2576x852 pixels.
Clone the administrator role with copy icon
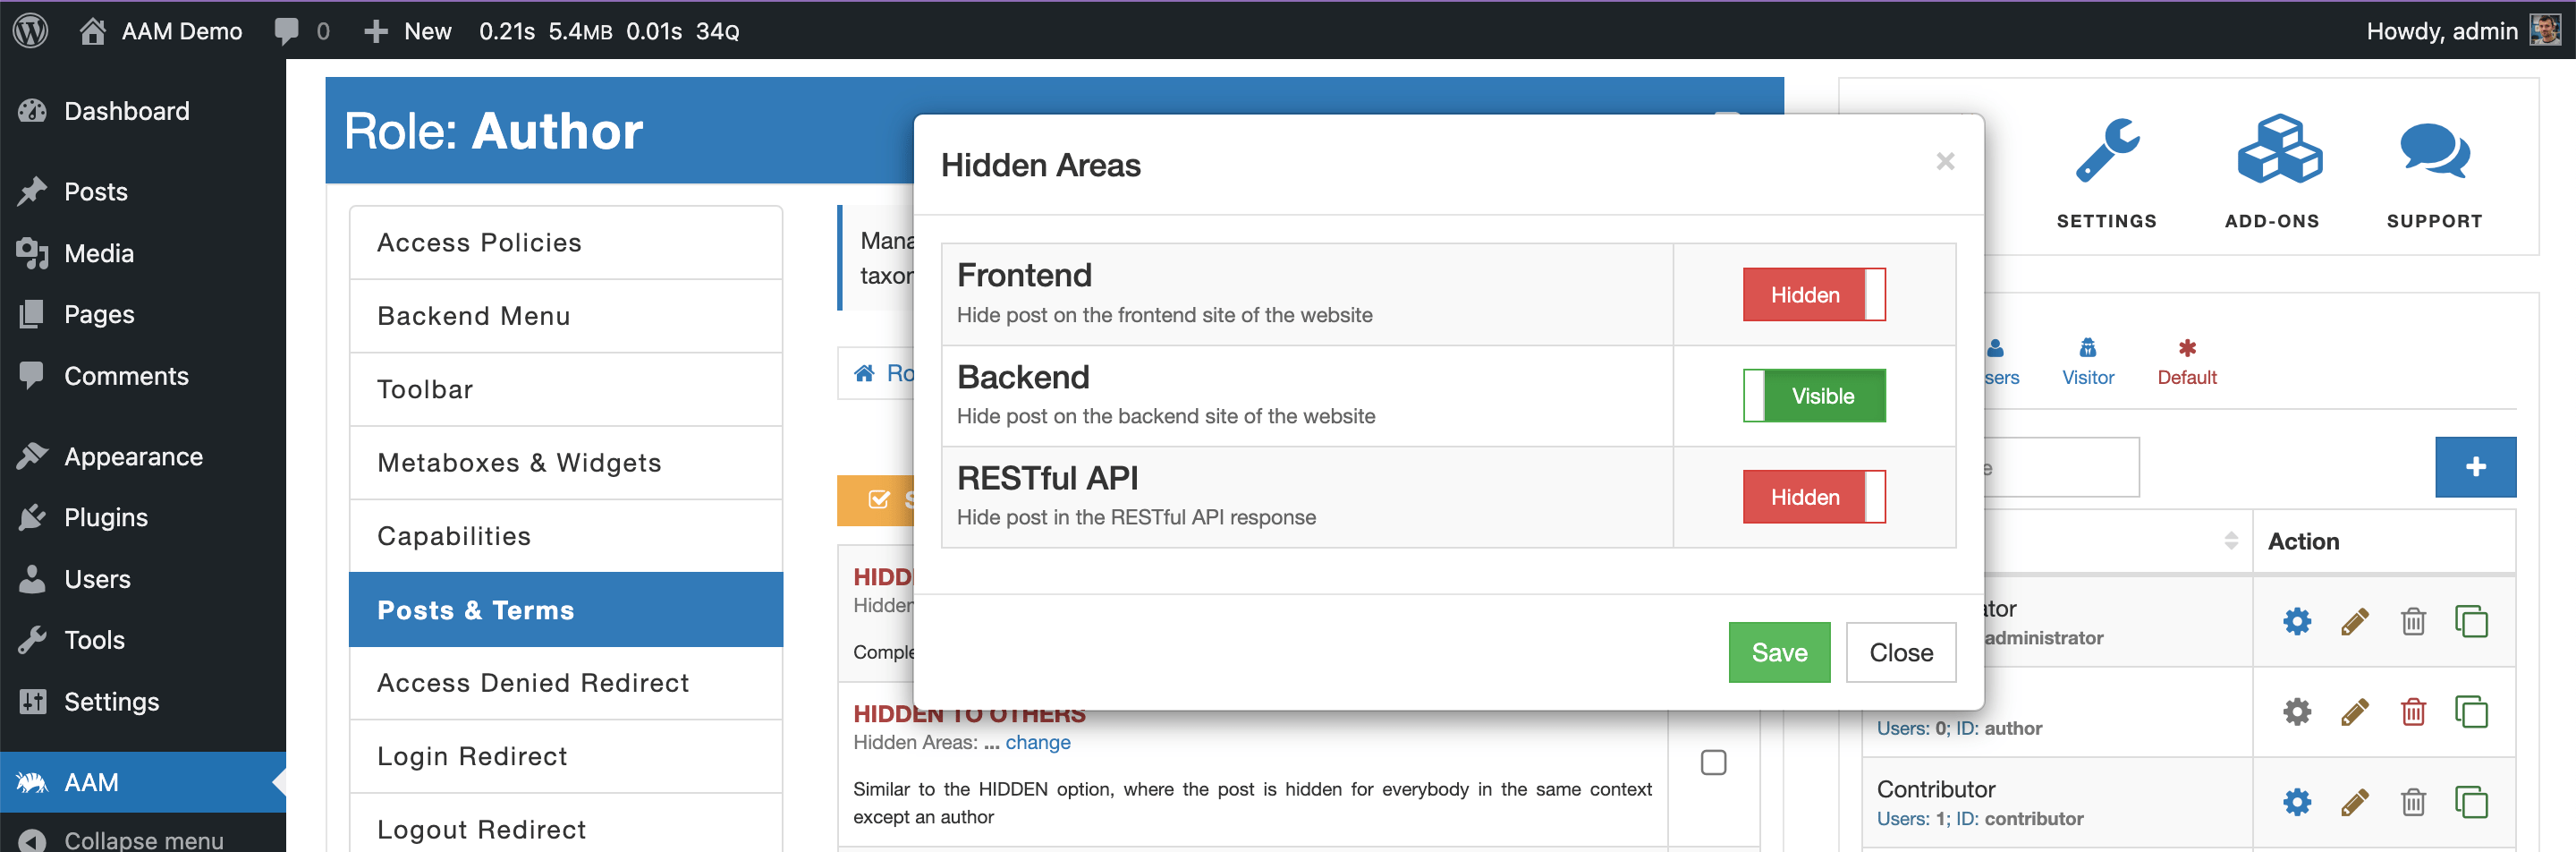click(x=2471, y=621)
